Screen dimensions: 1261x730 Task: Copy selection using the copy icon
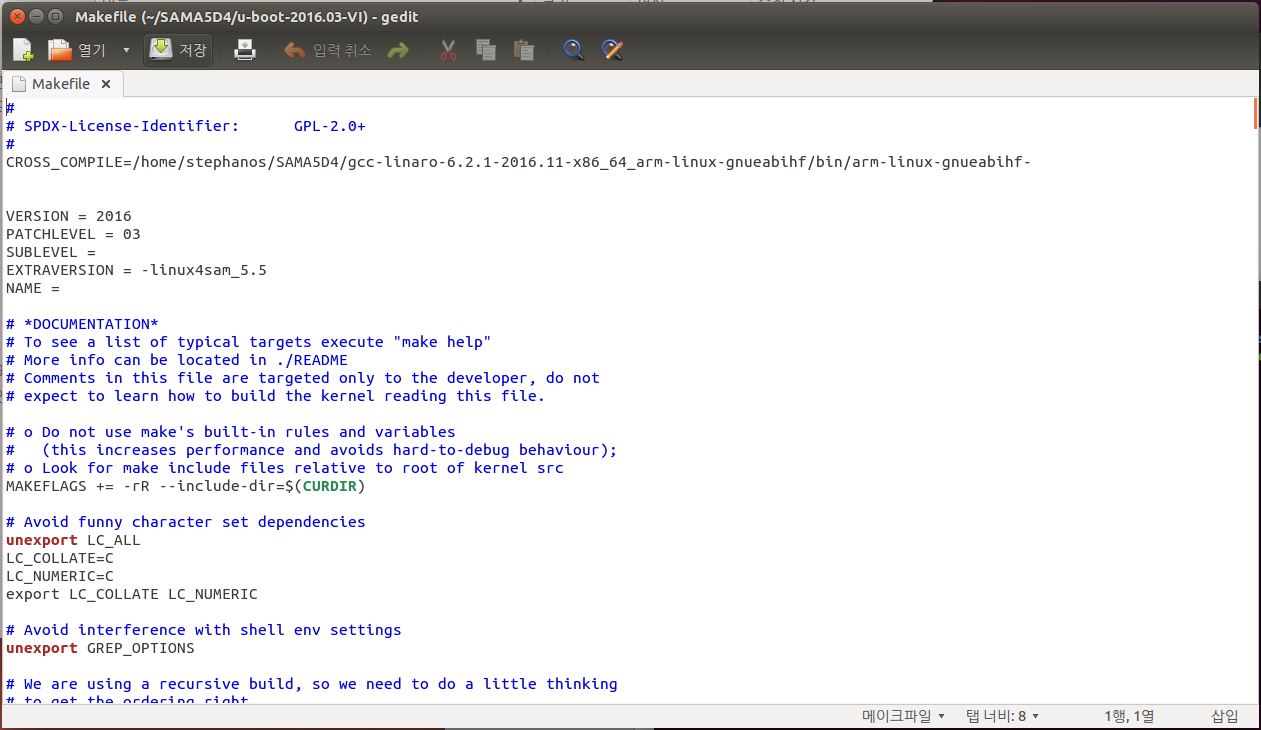[486, 50]
